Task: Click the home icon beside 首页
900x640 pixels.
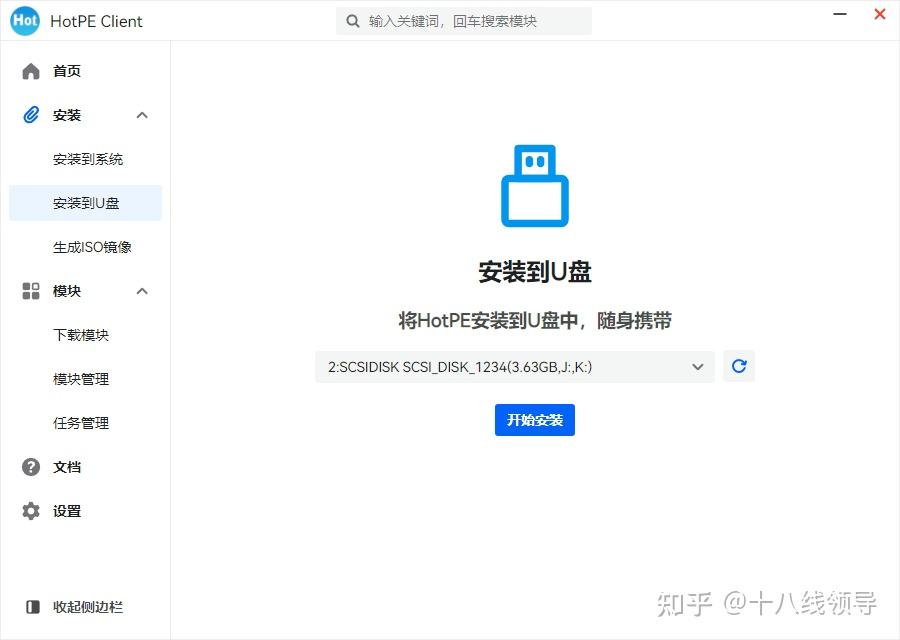Action: [x=31, y=71]
